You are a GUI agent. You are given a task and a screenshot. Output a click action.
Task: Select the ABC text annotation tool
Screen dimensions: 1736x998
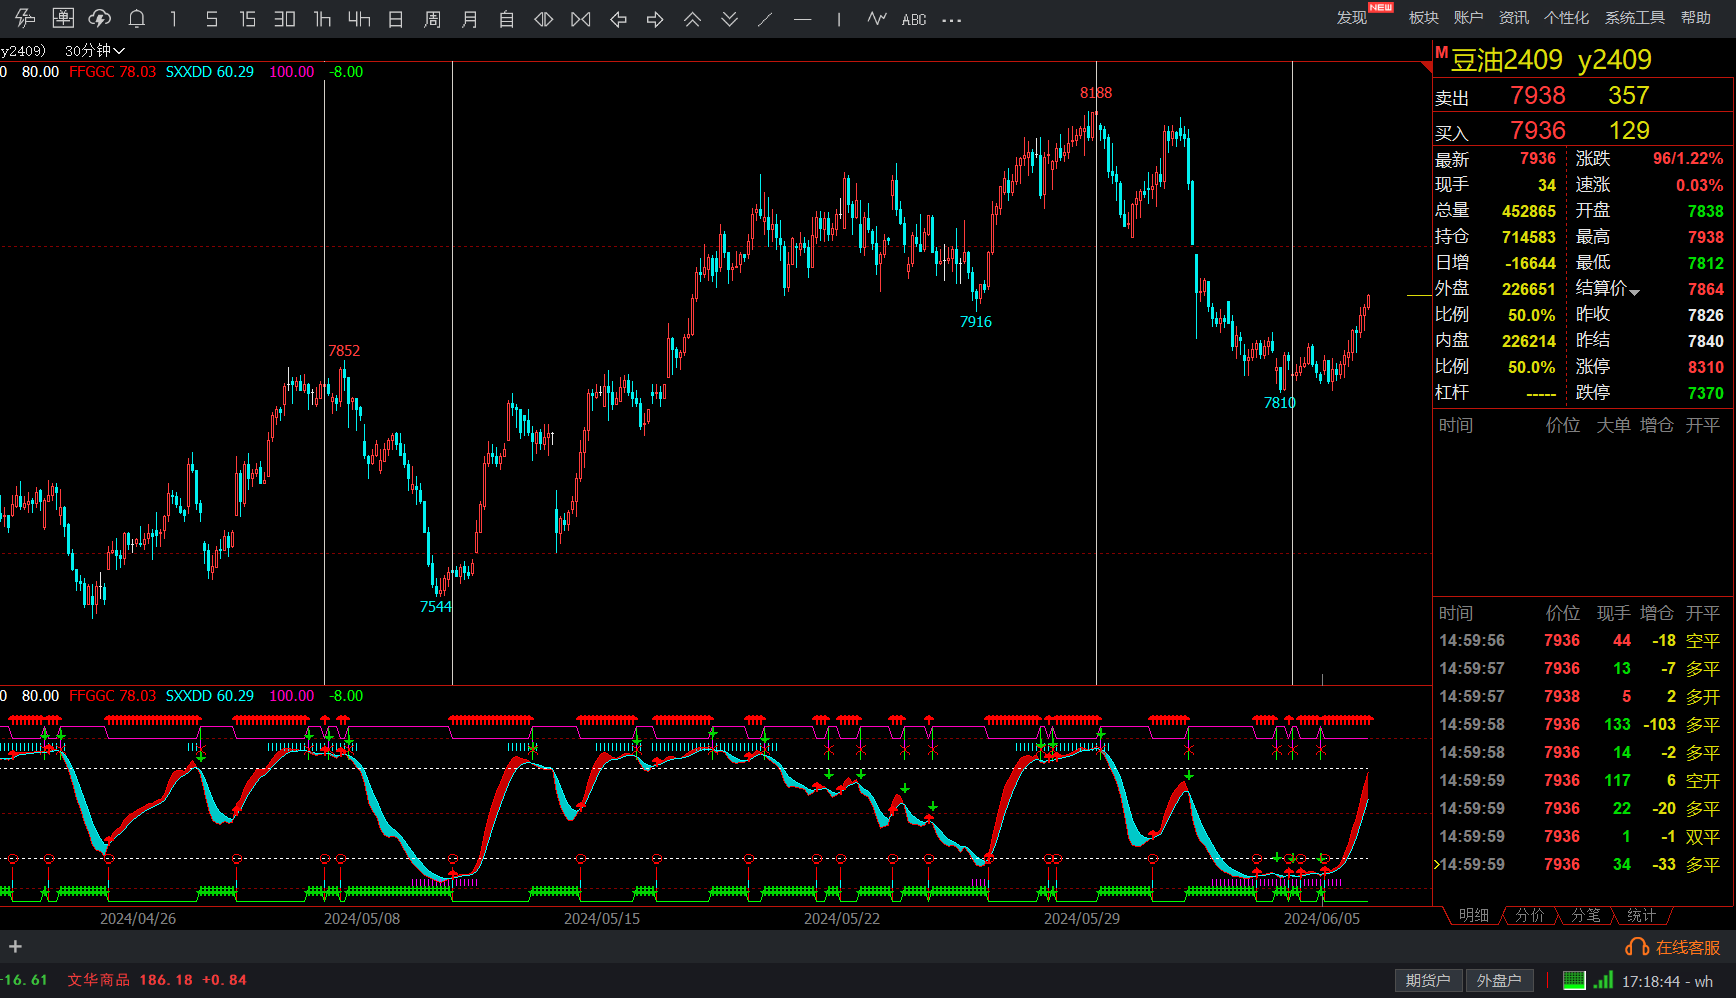click(914, 19)
